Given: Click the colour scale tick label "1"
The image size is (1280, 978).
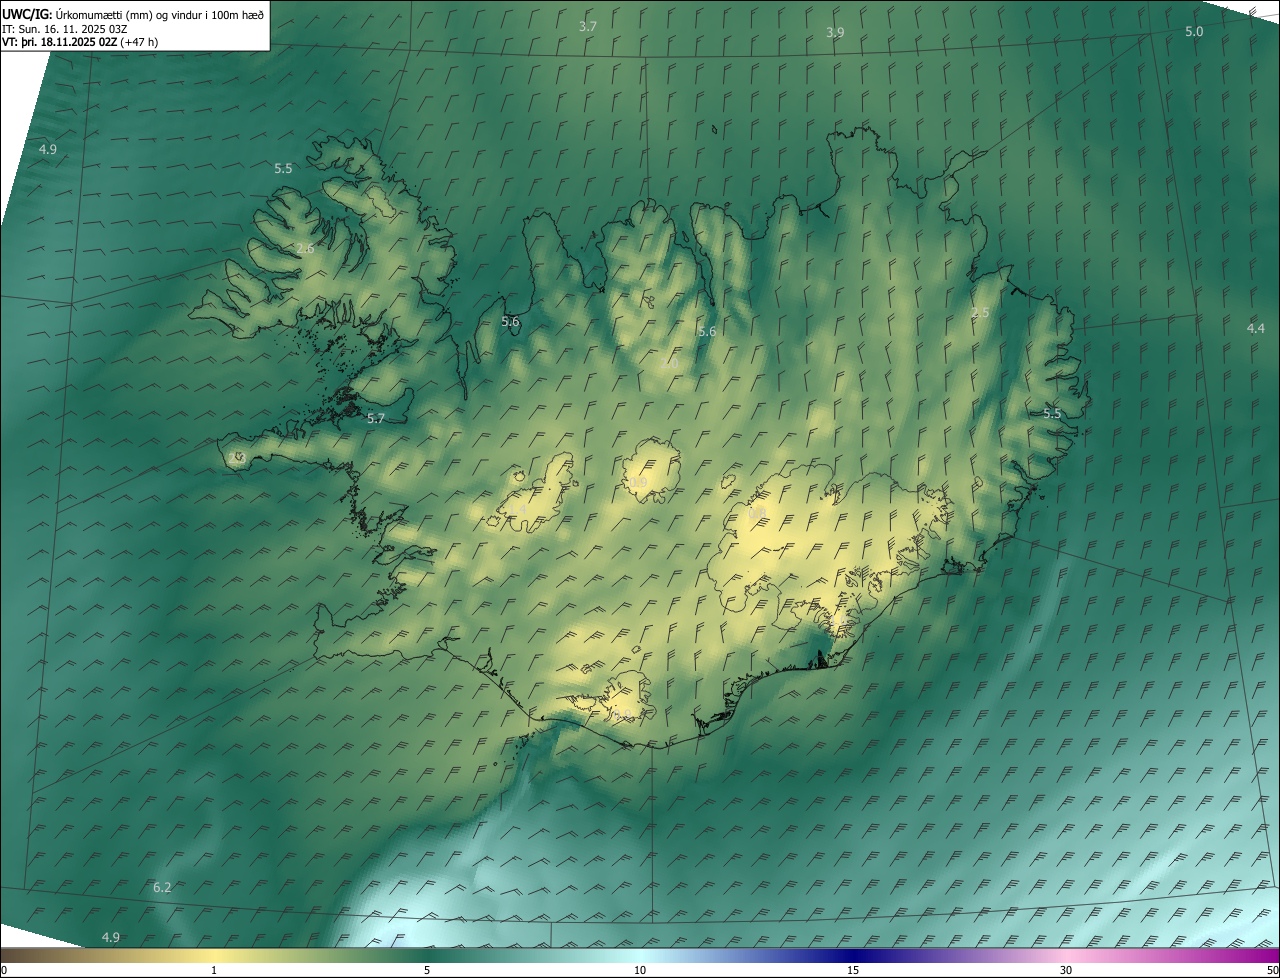Looking at the screenshot, I should pyautogui.click(x=214, y=970).
